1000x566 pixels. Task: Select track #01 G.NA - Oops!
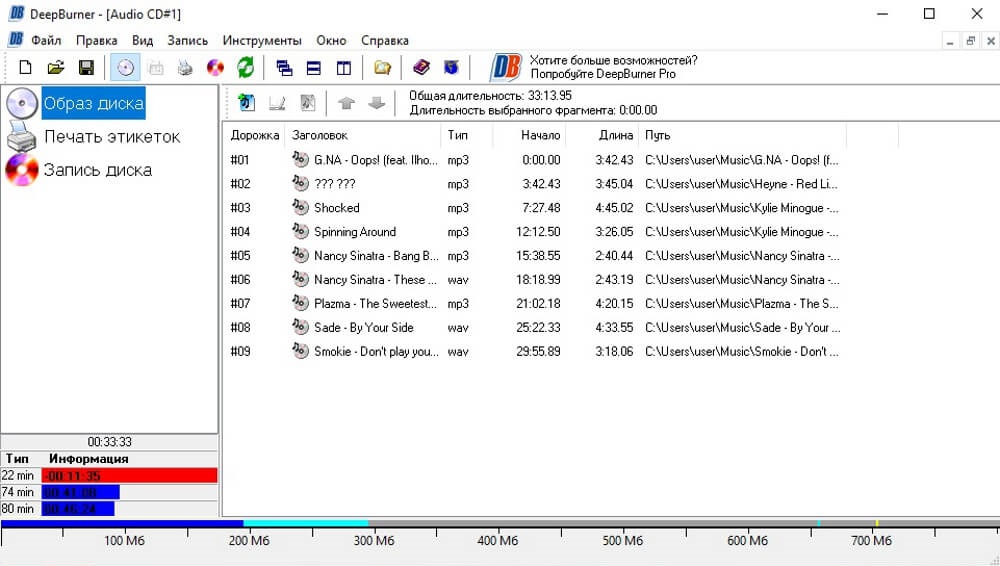534,160
